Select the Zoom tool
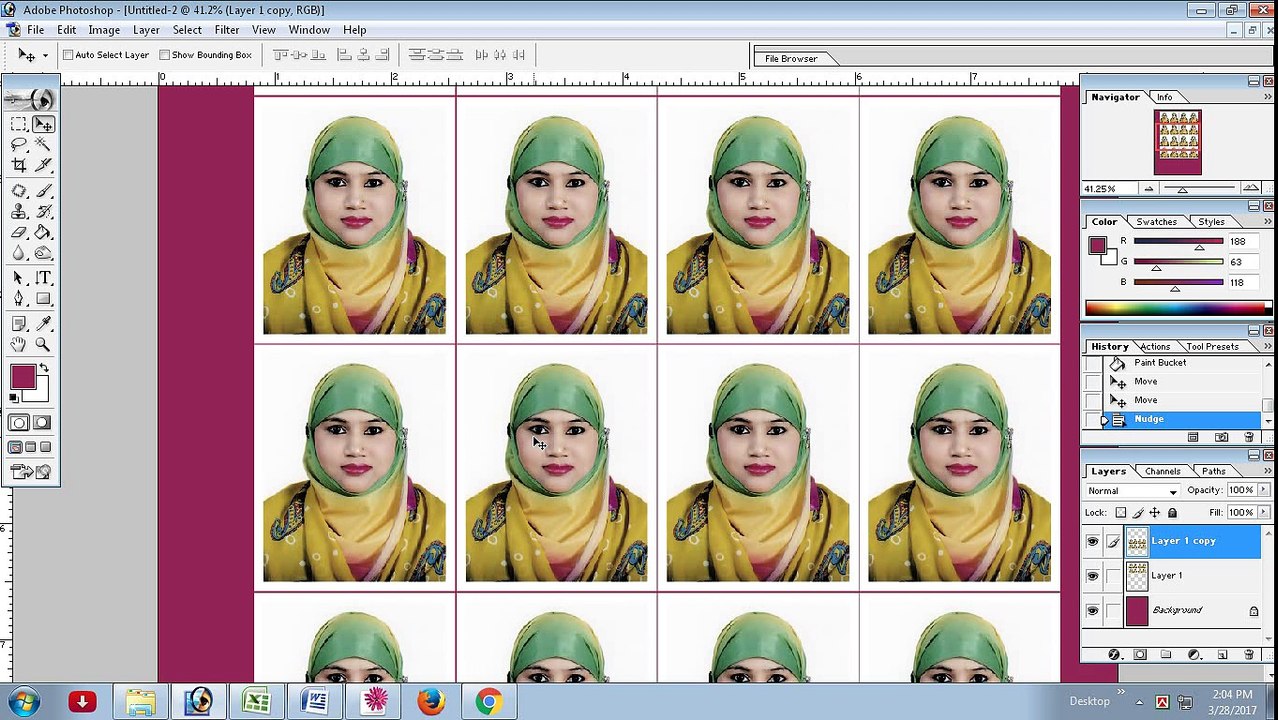The image size is (1278, 720). point(43,344)
